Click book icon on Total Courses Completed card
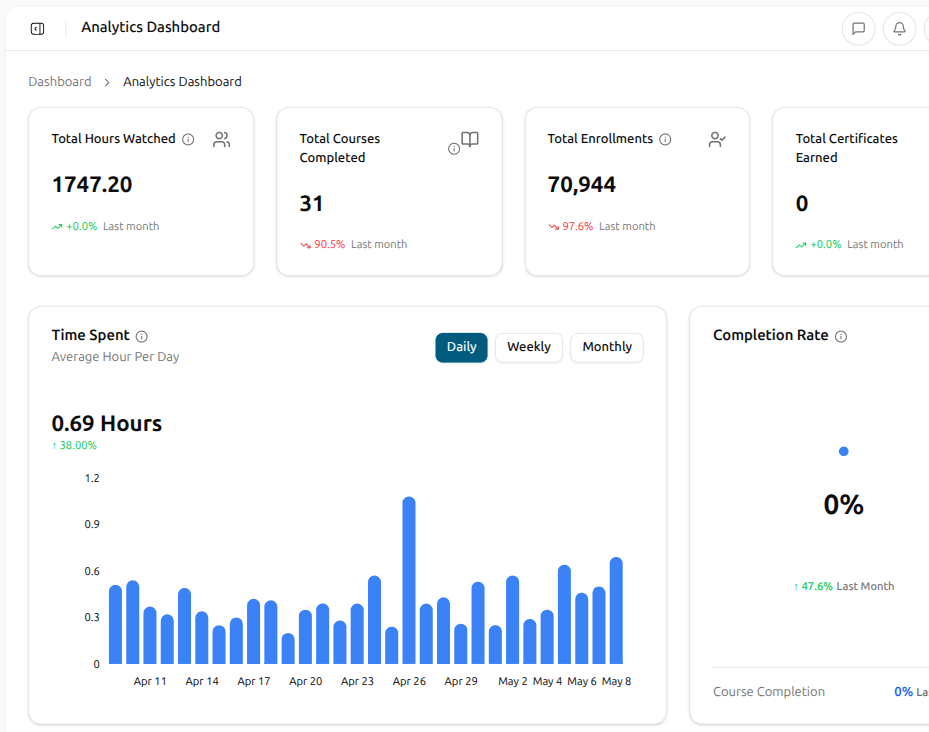This screenshot has height=732, width=929. click(x=470, y=139)
